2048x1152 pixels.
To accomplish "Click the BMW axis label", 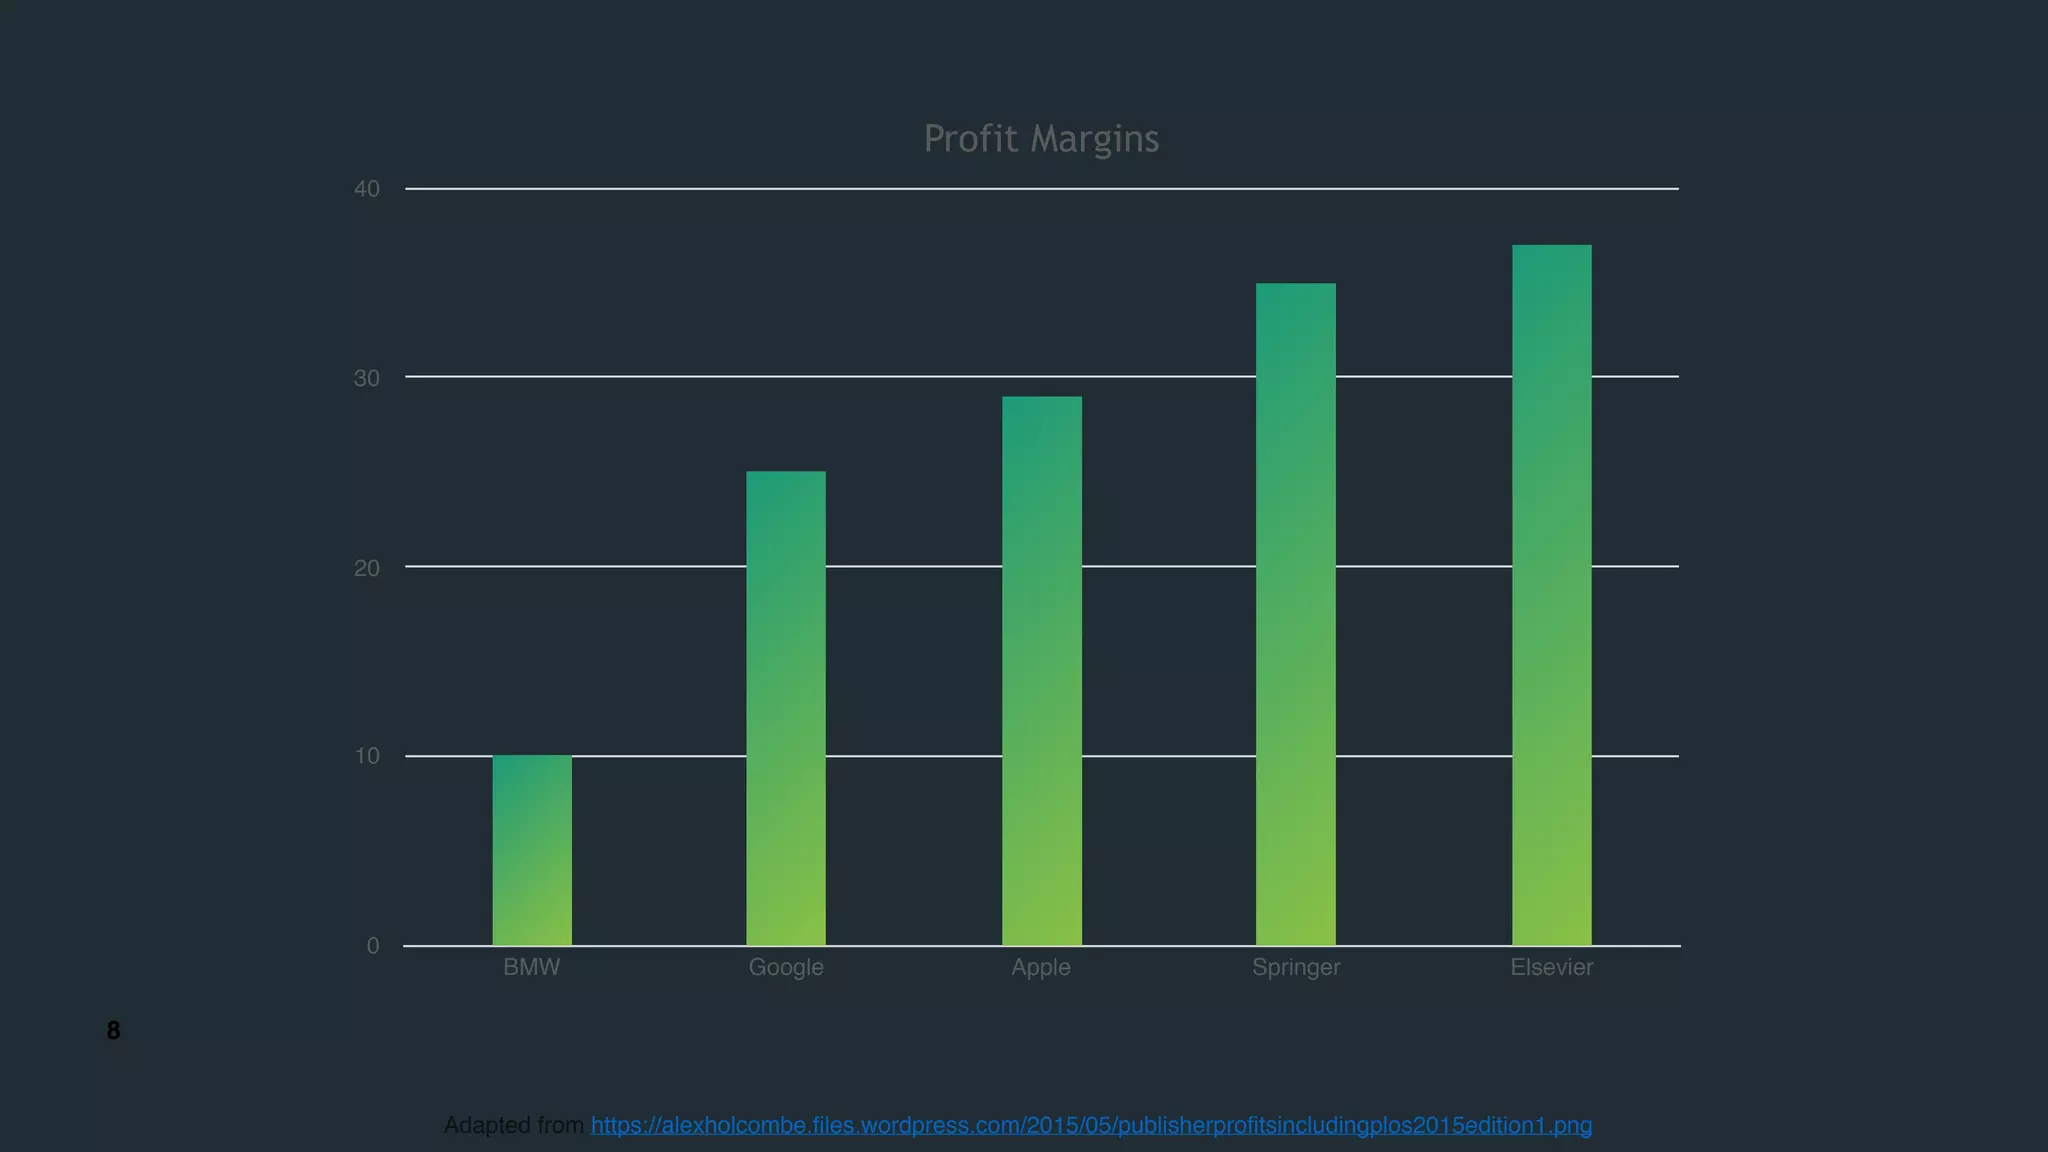I will point(532,968).
